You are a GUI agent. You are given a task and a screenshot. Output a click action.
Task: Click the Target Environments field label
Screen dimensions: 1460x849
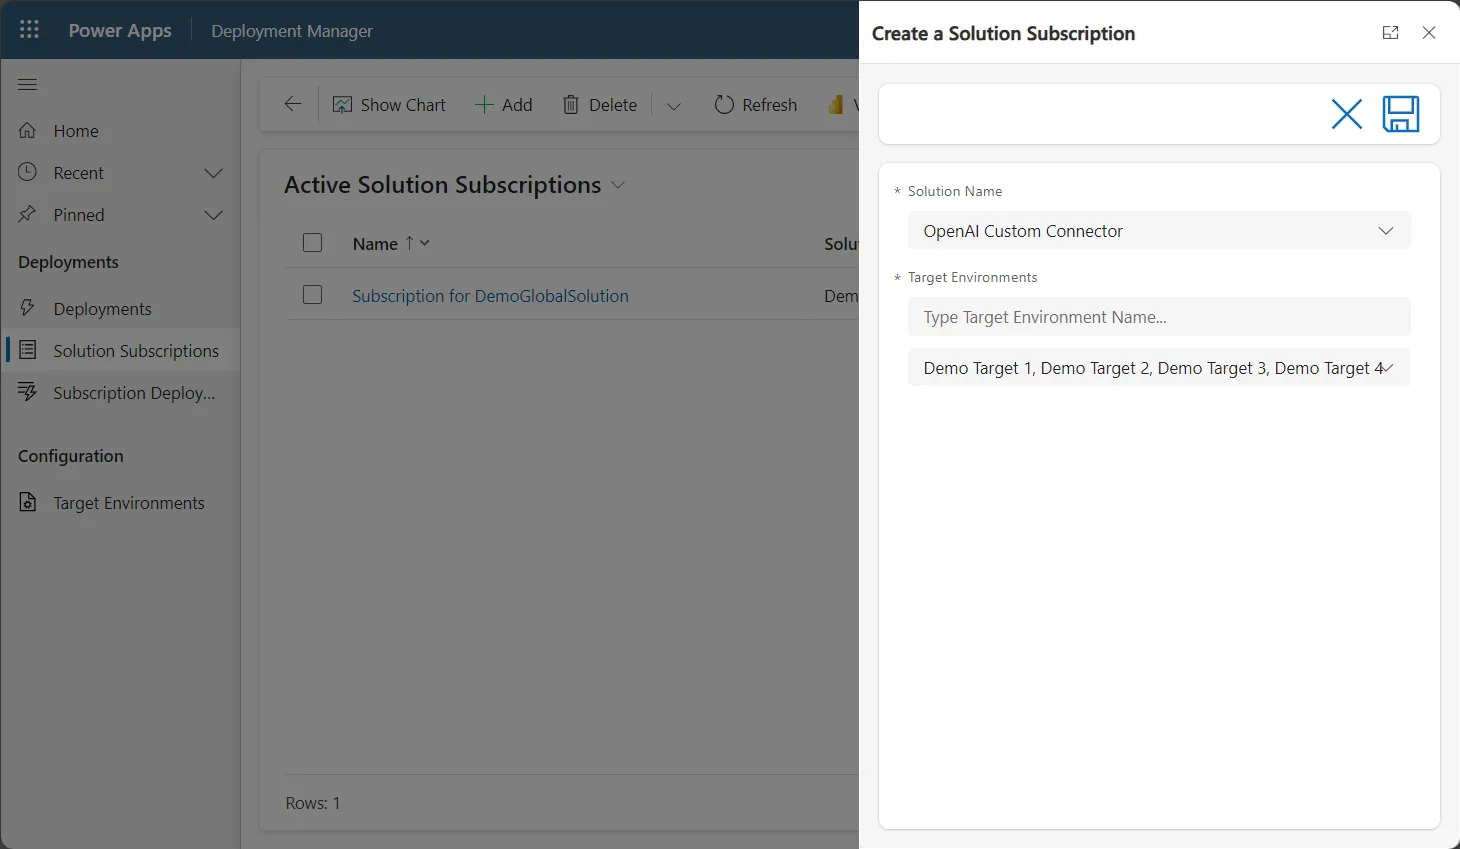click(973, 277)
